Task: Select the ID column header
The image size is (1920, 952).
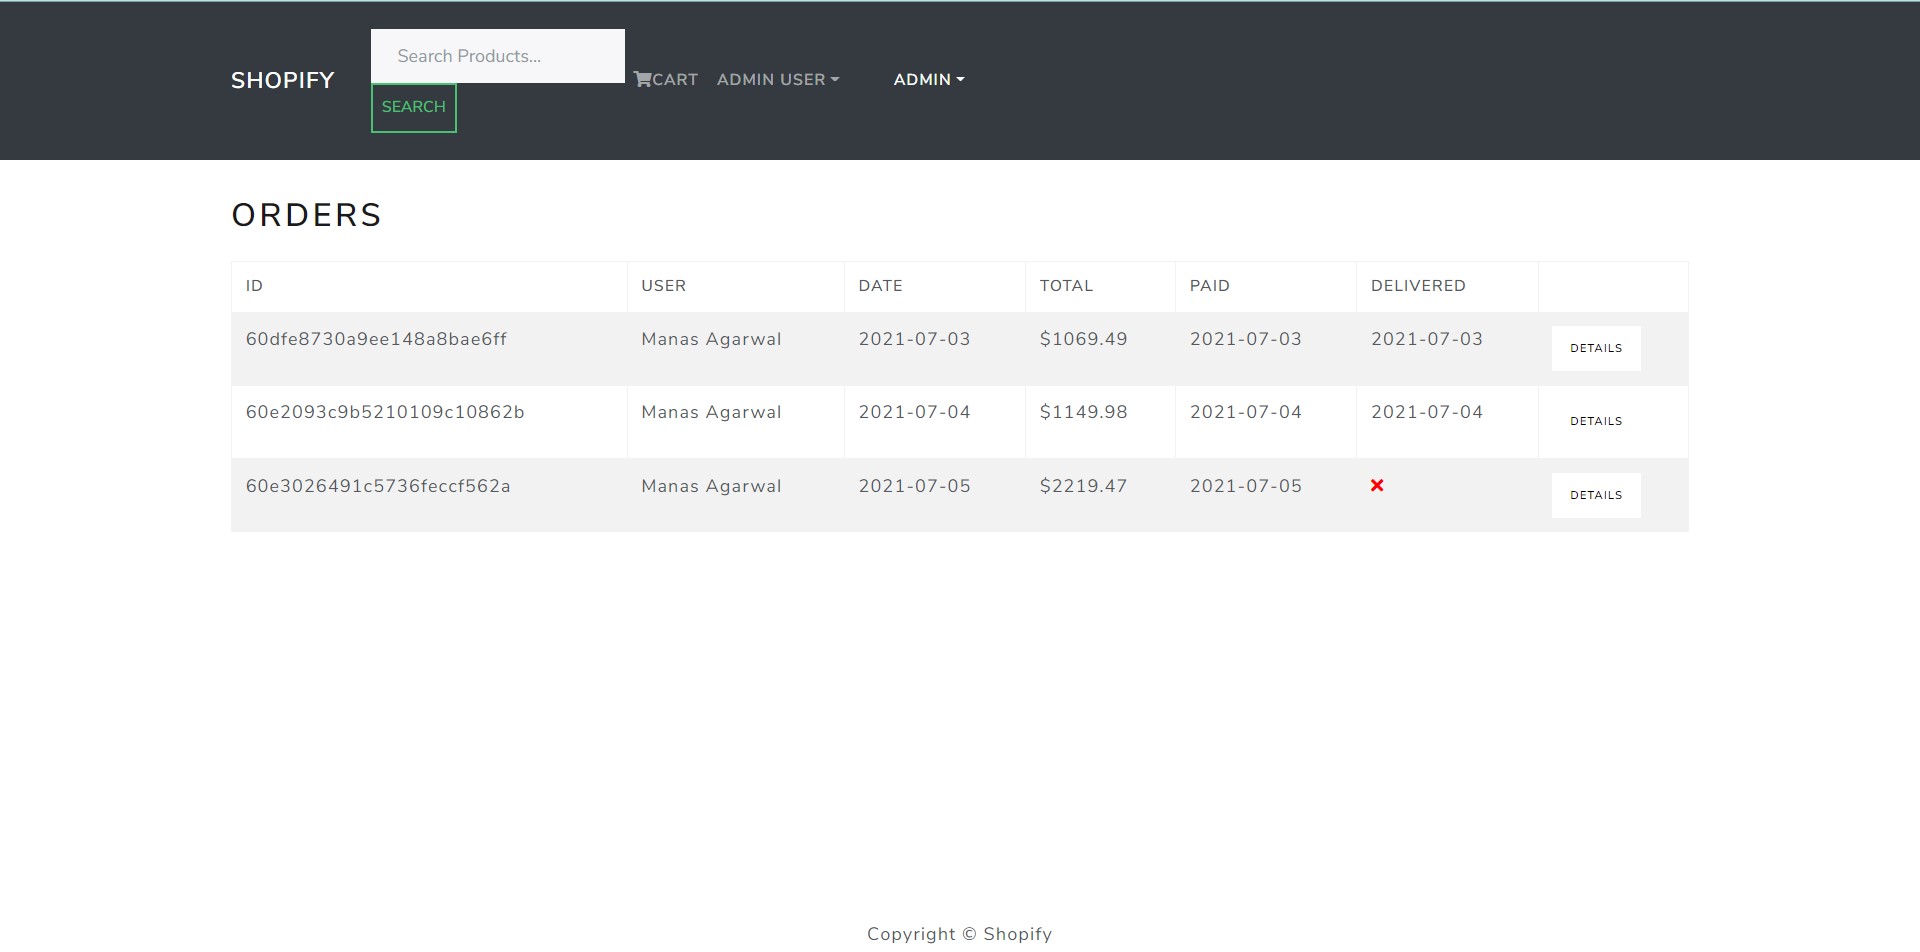Action: point(253,286)
